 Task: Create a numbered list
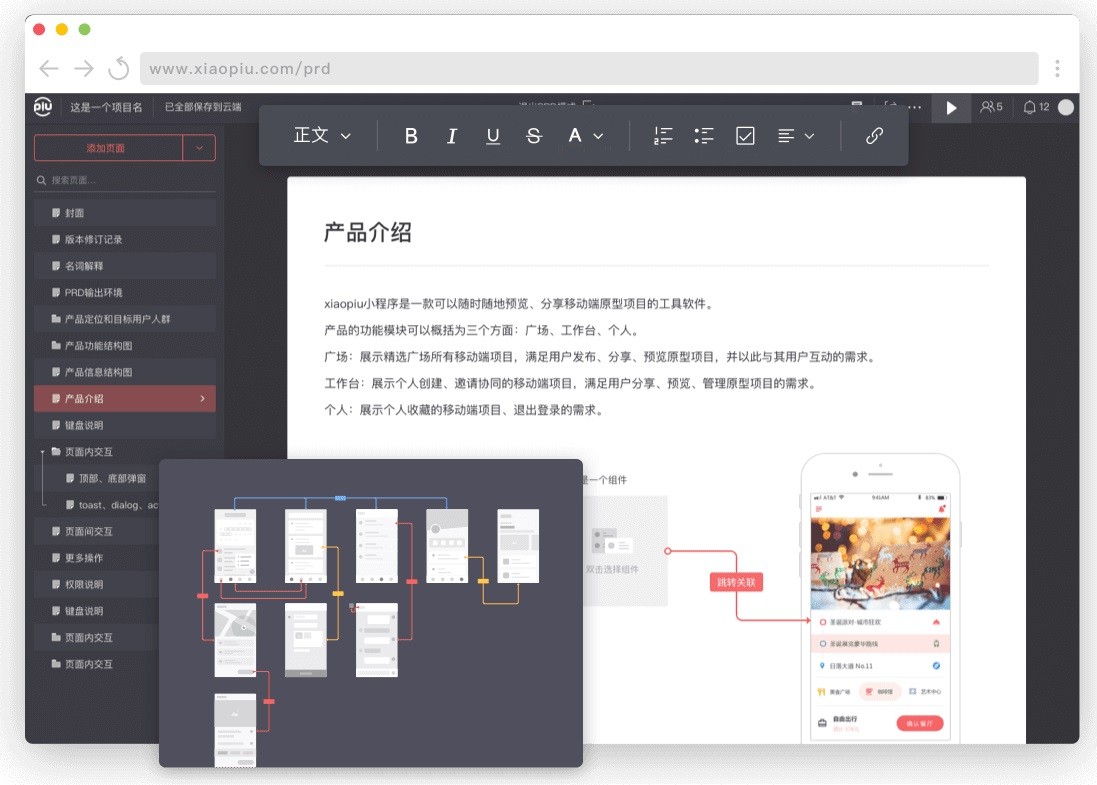(x=662, y=136)
